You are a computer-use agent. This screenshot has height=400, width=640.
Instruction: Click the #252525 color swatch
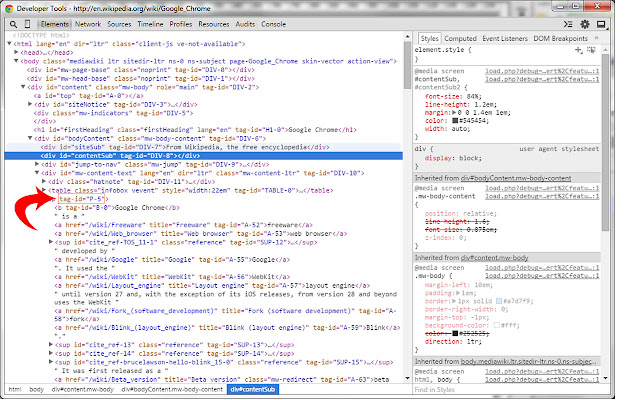coord(455,333)
